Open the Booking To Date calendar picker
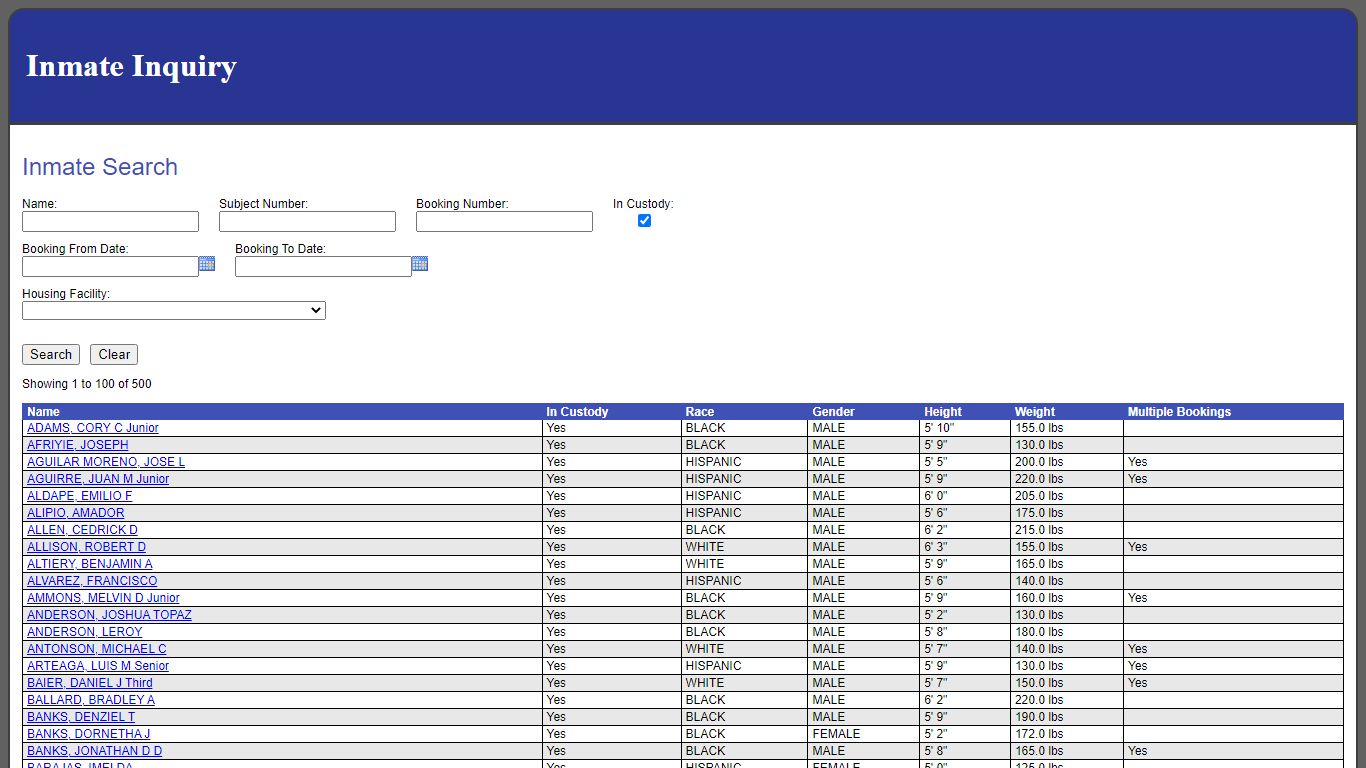The width and height of the screenshot is (1366, 768). click(x=420, y=264)
